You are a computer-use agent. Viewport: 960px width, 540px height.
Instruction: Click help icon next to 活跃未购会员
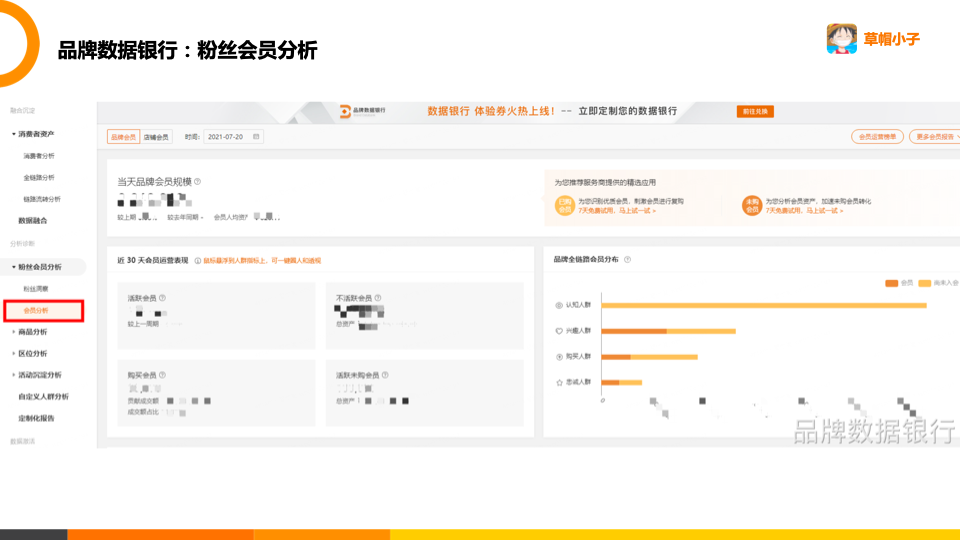point(385,375)
